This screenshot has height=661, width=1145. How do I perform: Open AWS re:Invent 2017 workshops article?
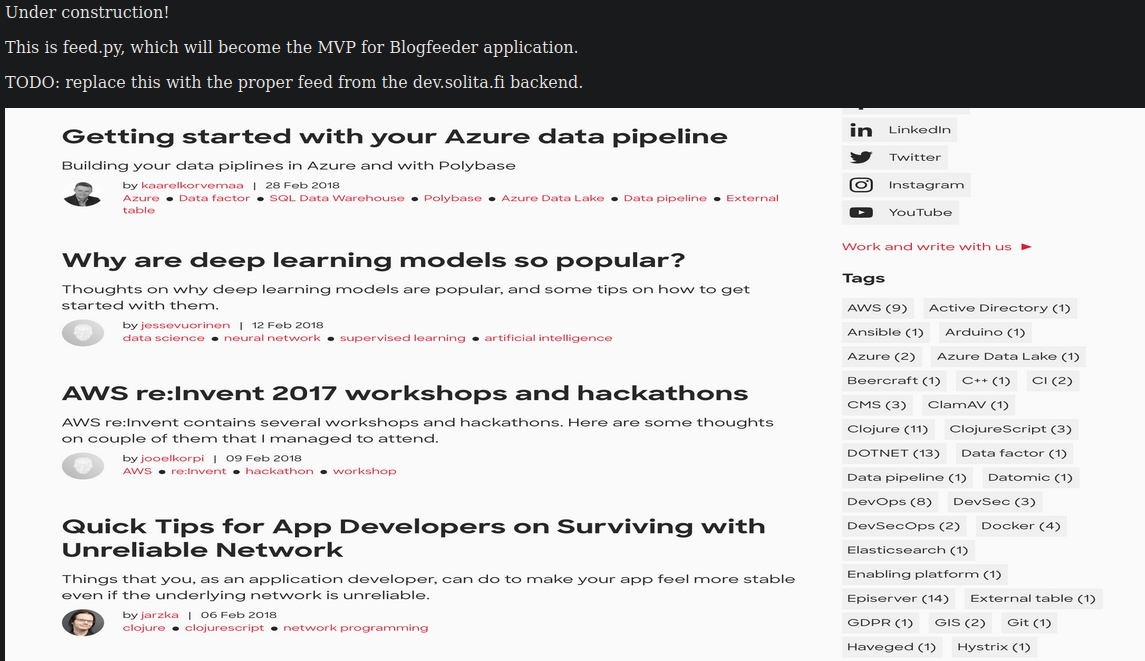tap(404, 394)
